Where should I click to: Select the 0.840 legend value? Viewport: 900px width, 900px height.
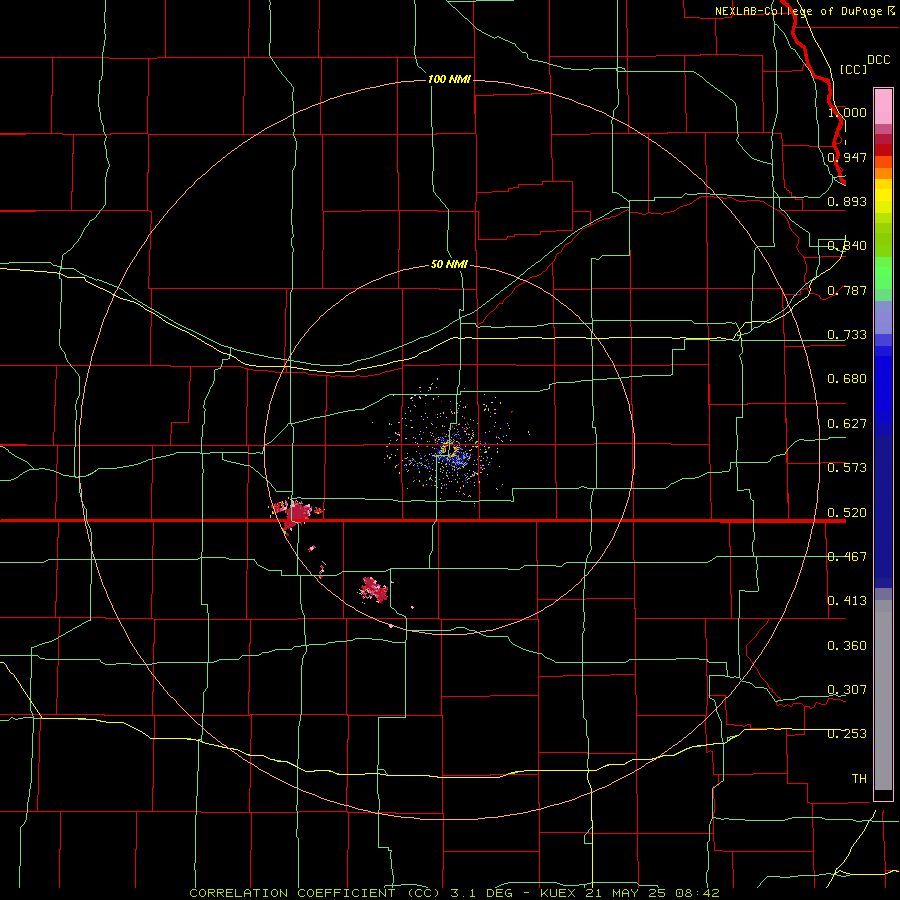click(x=847, y=246)
